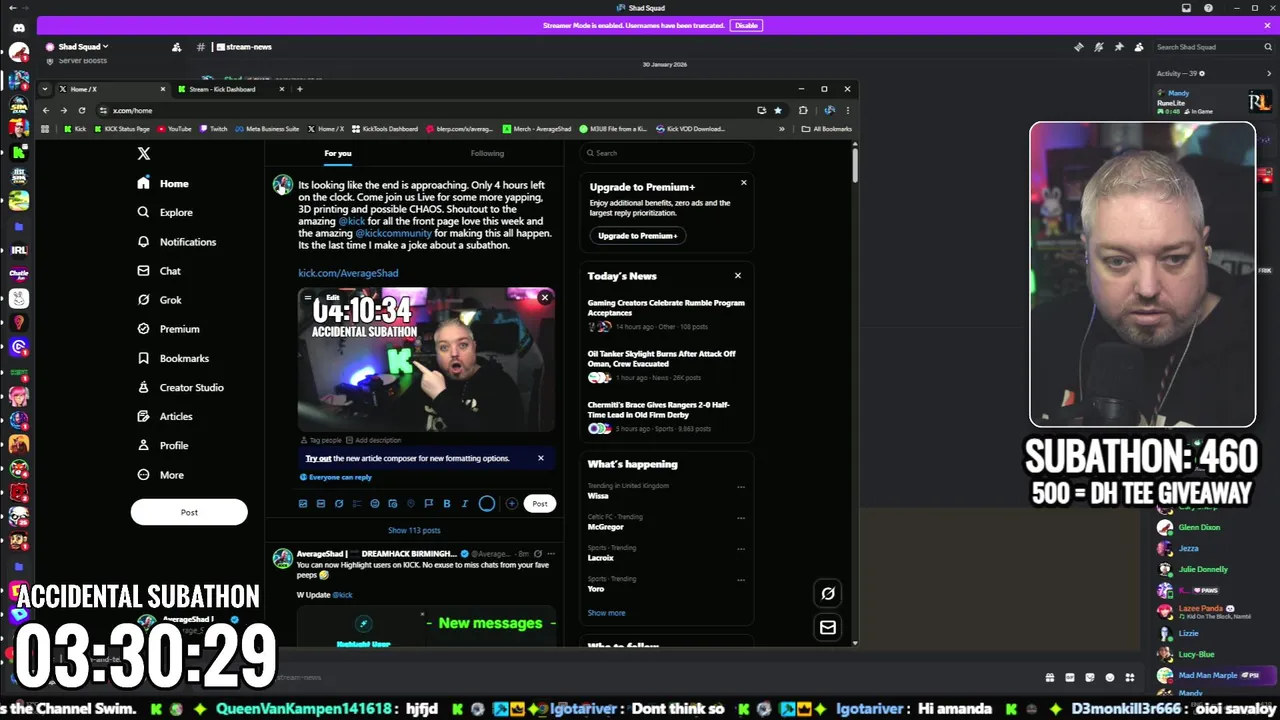Viewport: 1280px width, 720px height.
Task: Dismiss the article composer tip banner
Action: click(x=541, y=458)
